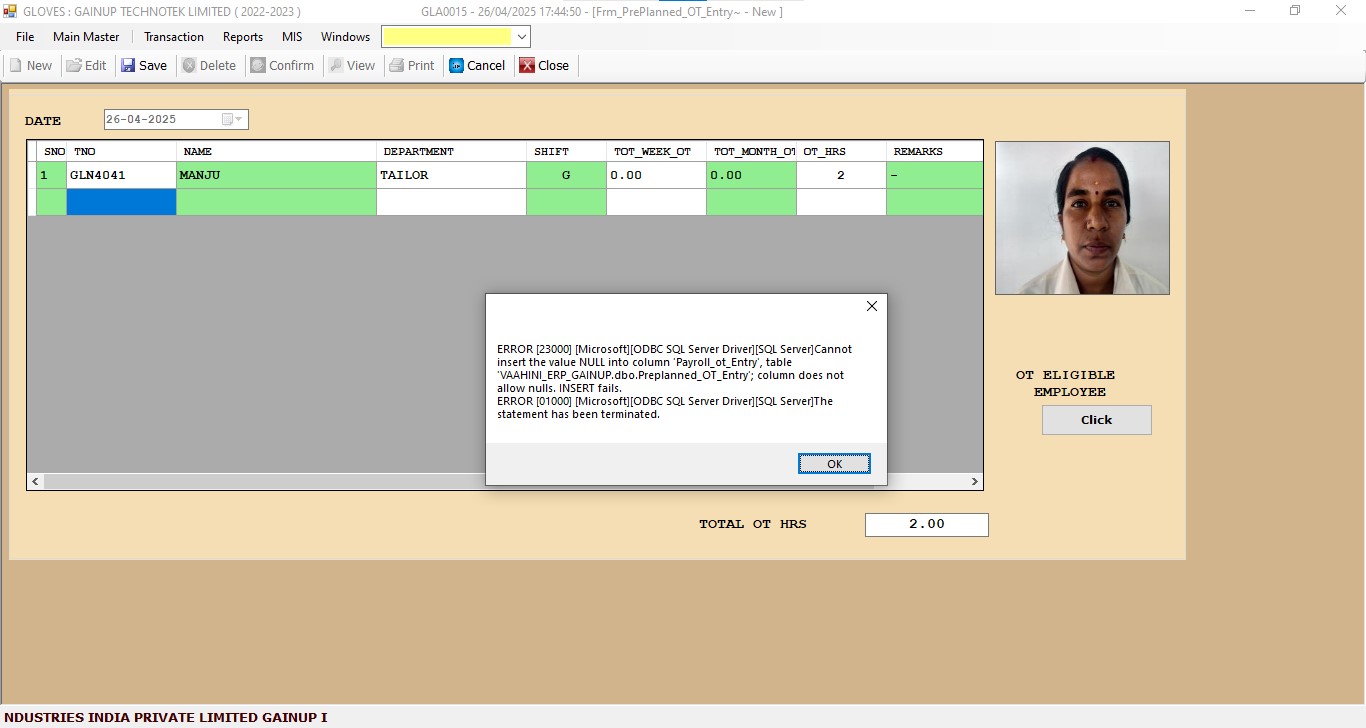The image size is (1366, 728).
Task: Click the Save toolbar icon
Action: pos(128,66)
